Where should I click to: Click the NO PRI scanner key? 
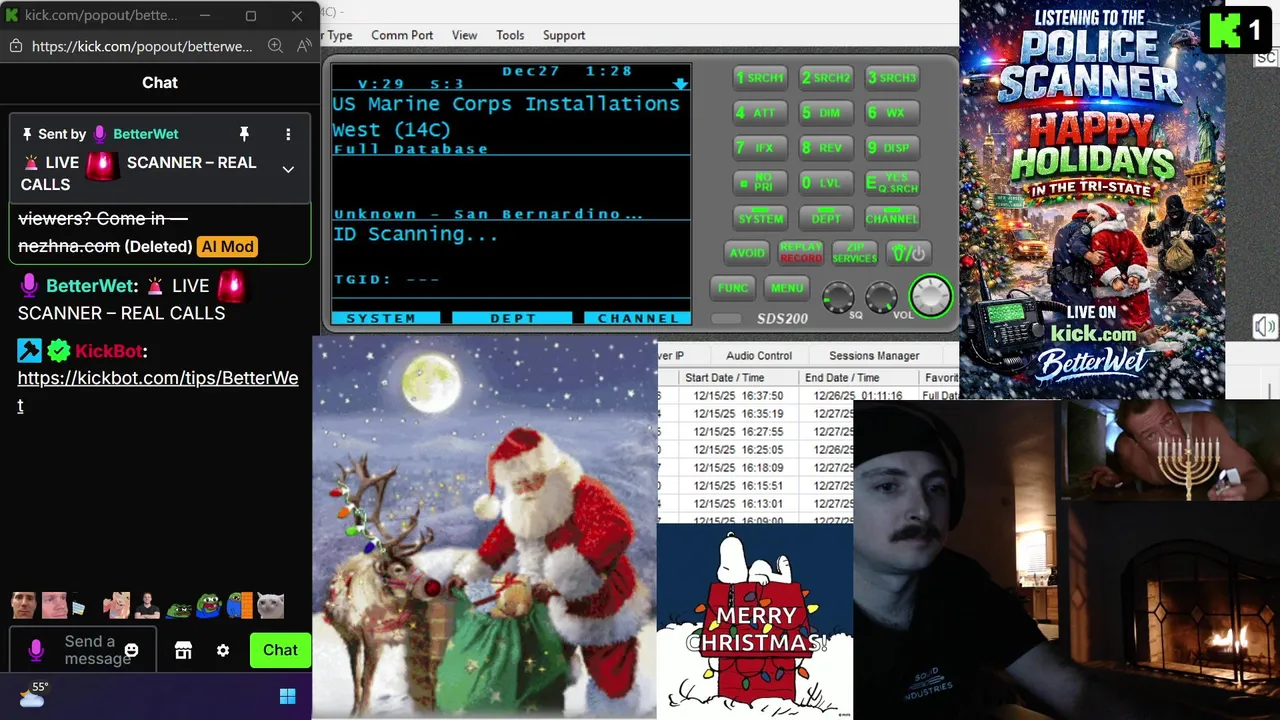[759, 183]
